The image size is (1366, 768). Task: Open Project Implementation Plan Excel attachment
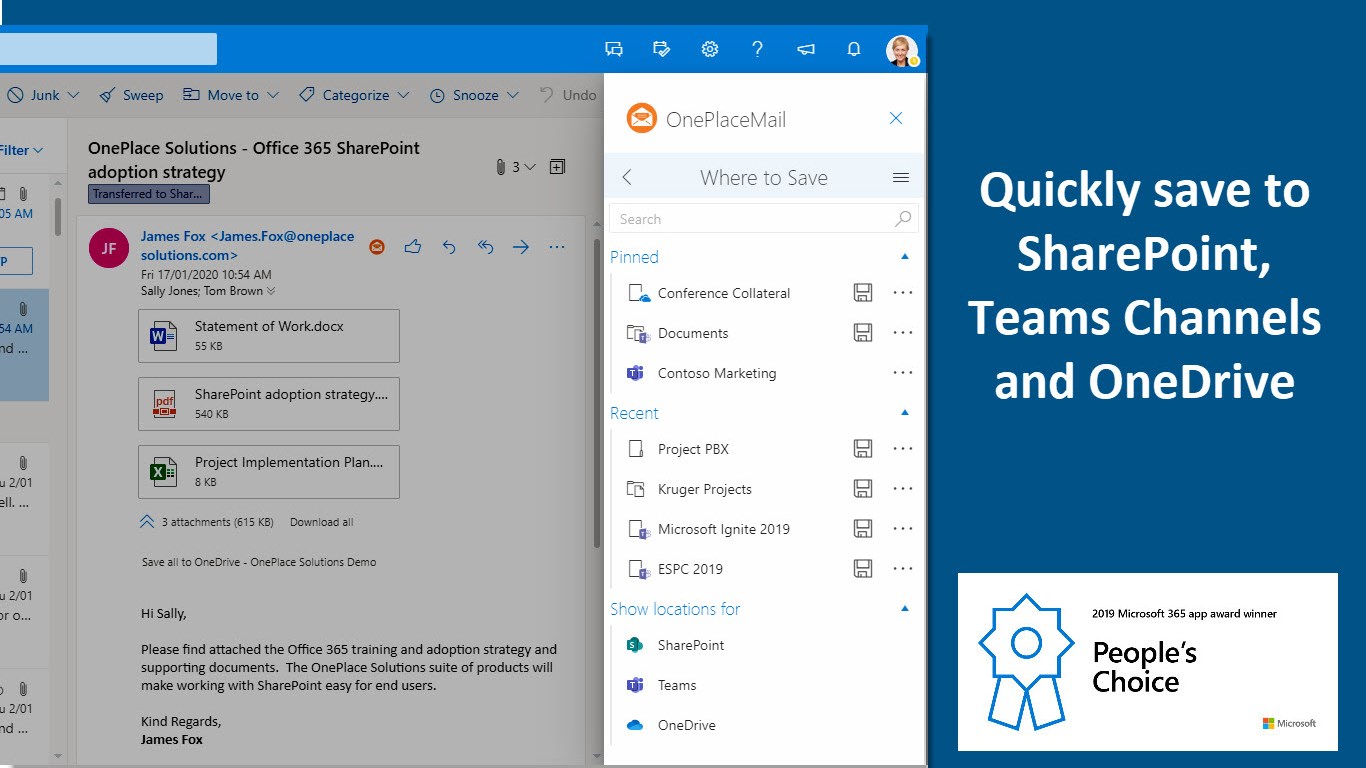point(269,472)
